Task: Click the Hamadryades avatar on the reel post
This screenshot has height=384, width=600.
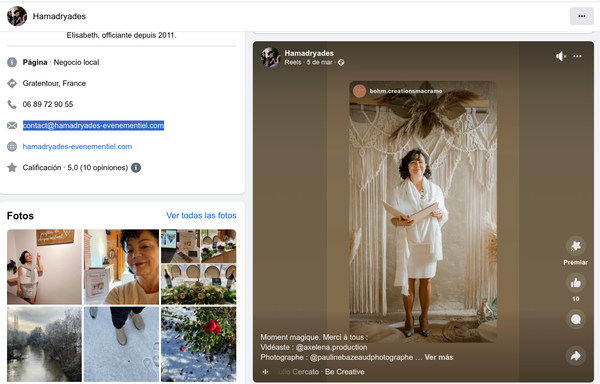Action: (x=271, y=57)
